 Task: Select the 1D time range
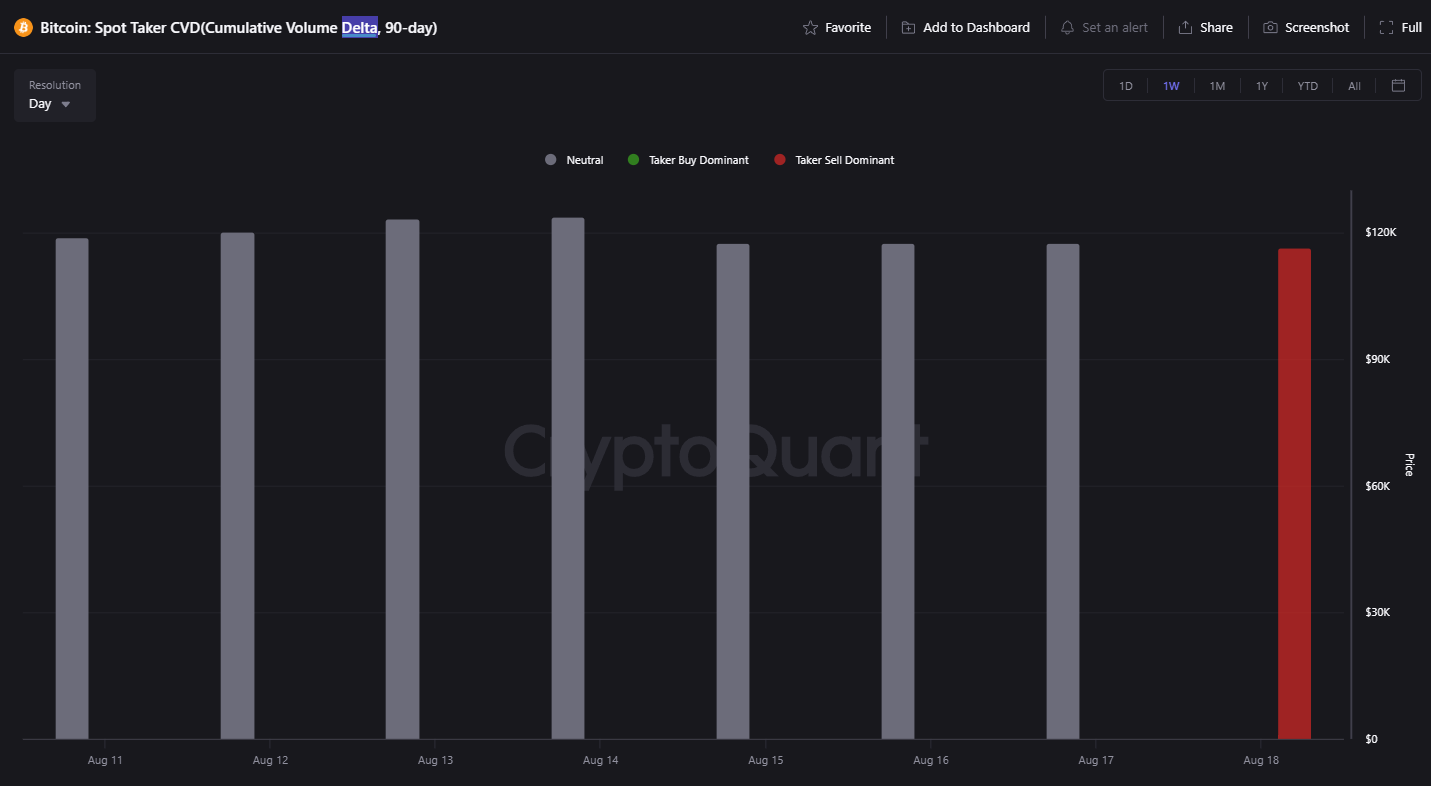click(x=1125, y=86)
